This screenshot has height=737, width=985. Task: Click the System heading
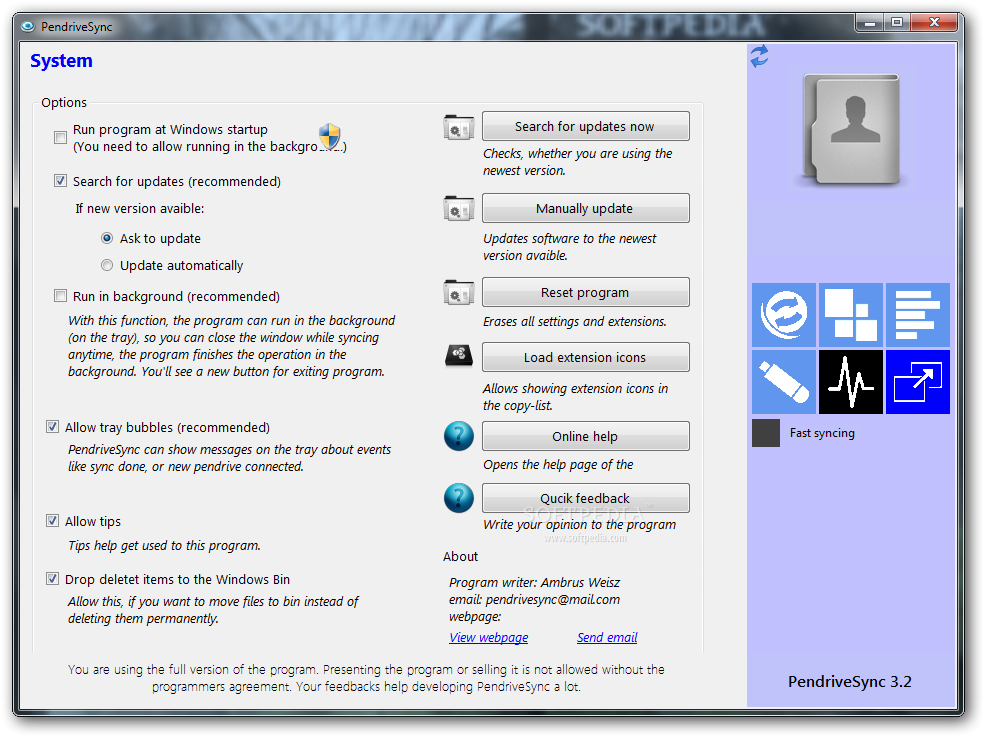pos(62,61)
